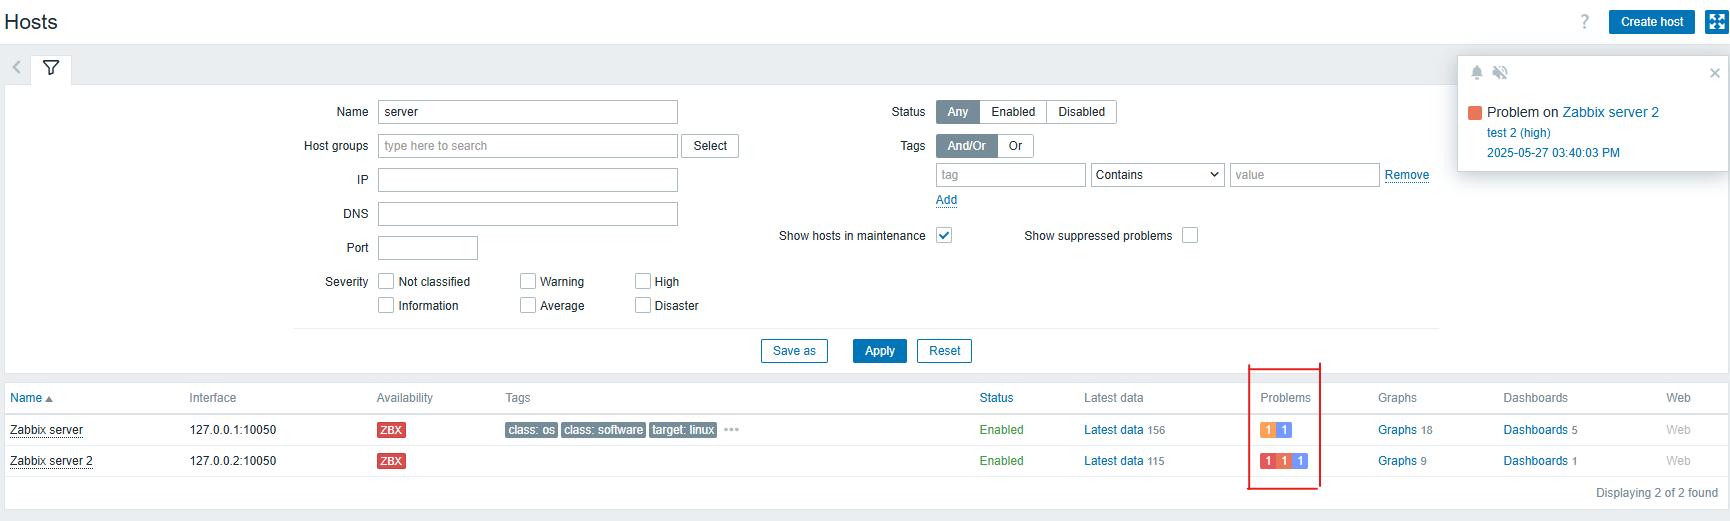1730x521 pixels.
Task: Uncheck Show hosts in maintenance
Action: click(x=944, y=235)
